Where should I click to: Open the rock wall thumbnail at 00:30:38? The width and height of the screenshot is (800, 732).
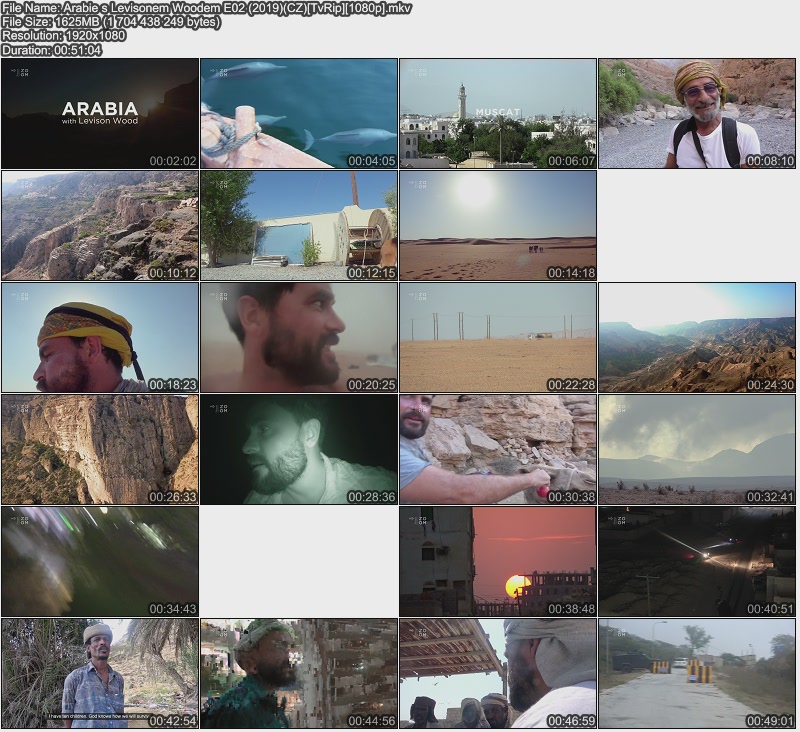pyautogui.click(x=498, y=449)
